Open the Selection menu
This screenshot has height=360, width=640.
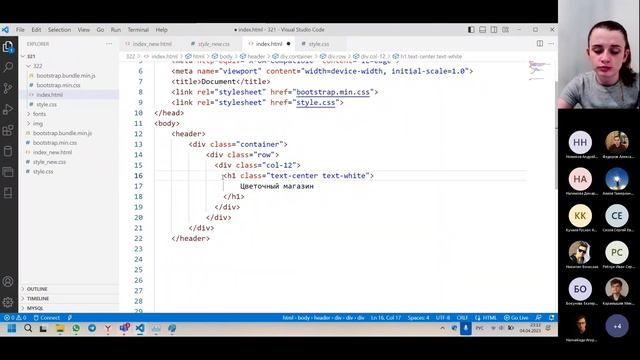coord(59,30)
